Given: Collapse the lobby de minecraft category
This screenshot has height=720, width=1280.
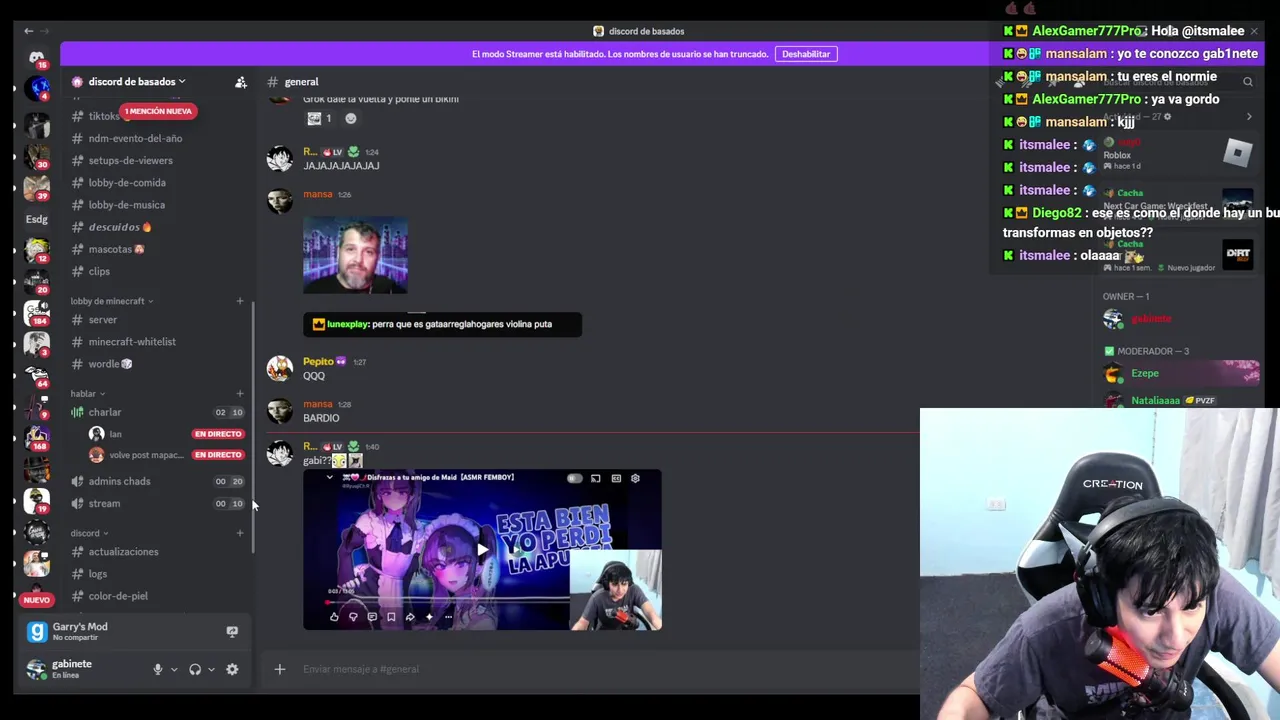Looking at the screenshot, I should (x=111, y=301).
